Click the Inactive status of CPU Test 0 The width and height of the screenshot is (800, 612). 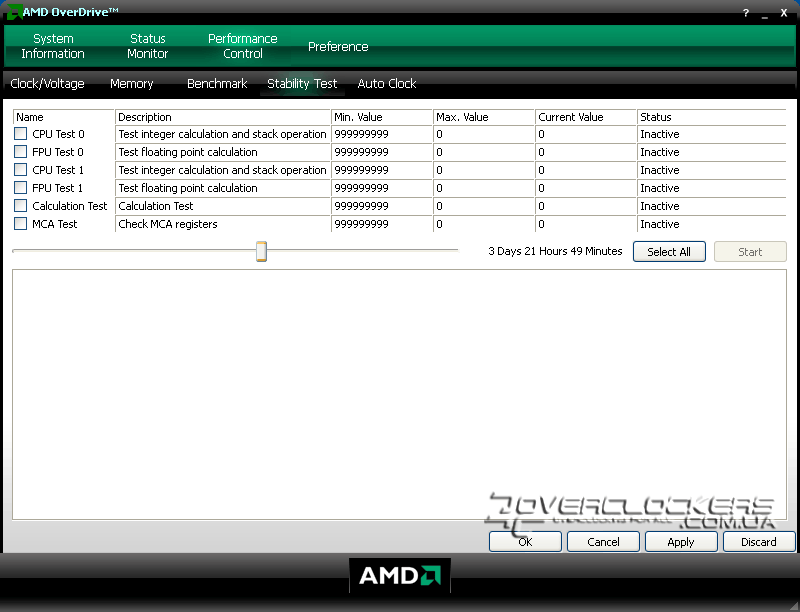(660, 134)
